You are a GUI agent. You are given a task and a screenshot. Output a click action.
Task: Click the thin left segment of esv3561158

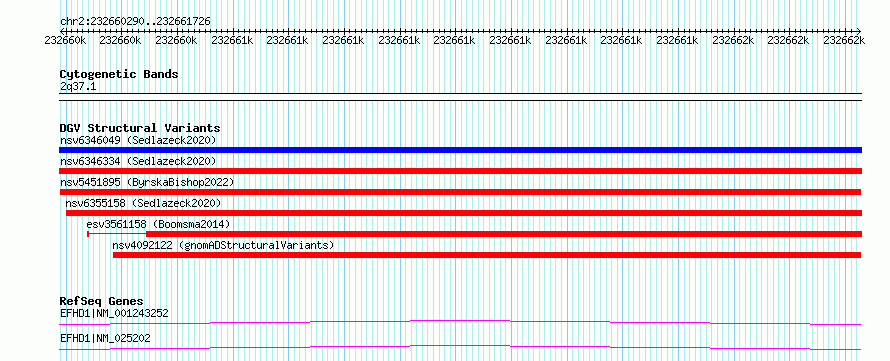[116, 234]
